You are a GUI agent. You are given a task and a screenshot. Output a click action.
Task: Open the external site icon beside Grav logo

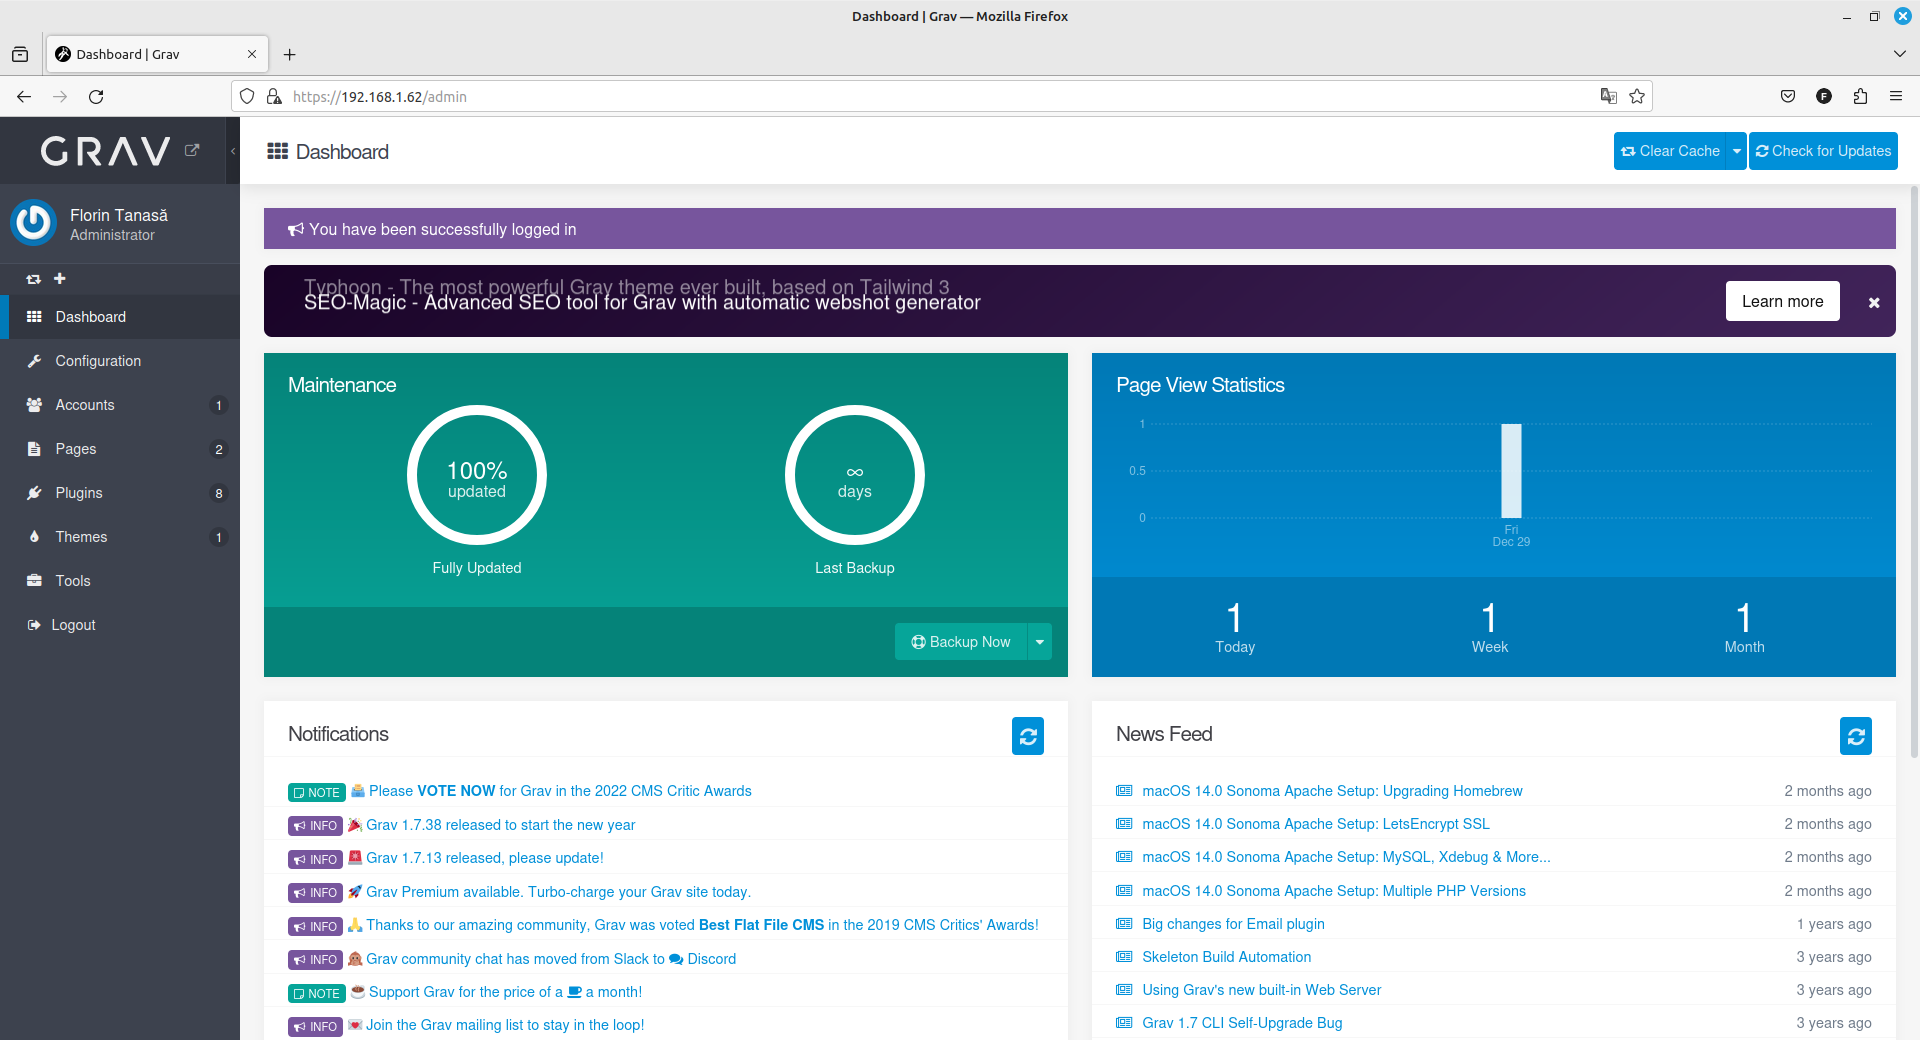192,150
